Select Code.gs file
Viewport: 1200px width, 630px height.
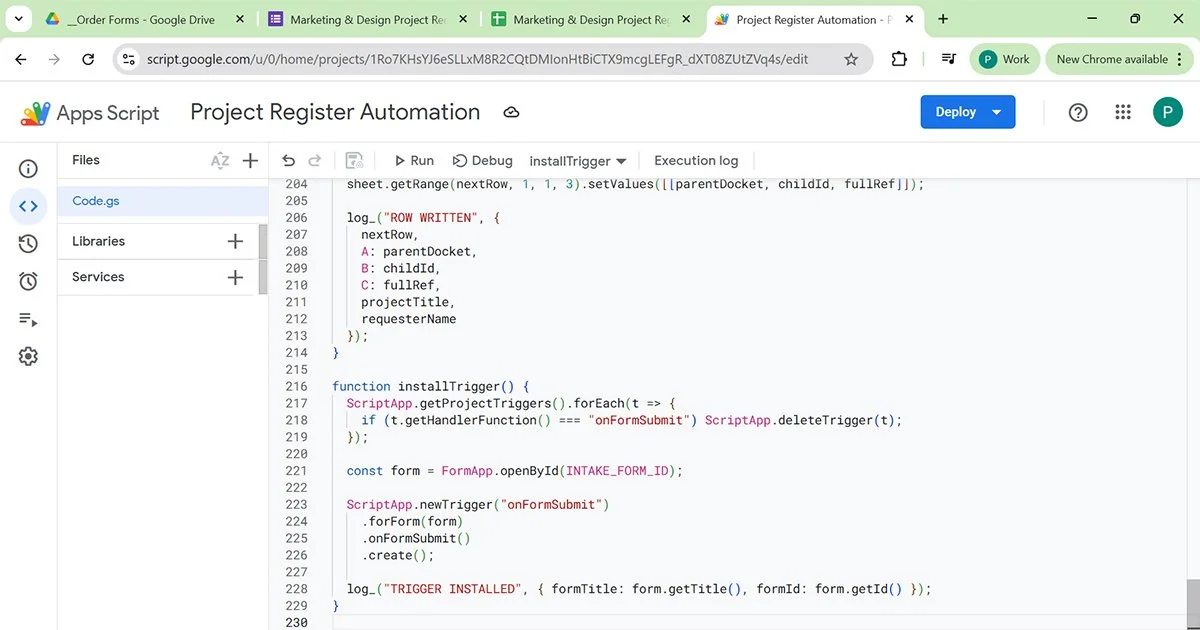point(163,201)
